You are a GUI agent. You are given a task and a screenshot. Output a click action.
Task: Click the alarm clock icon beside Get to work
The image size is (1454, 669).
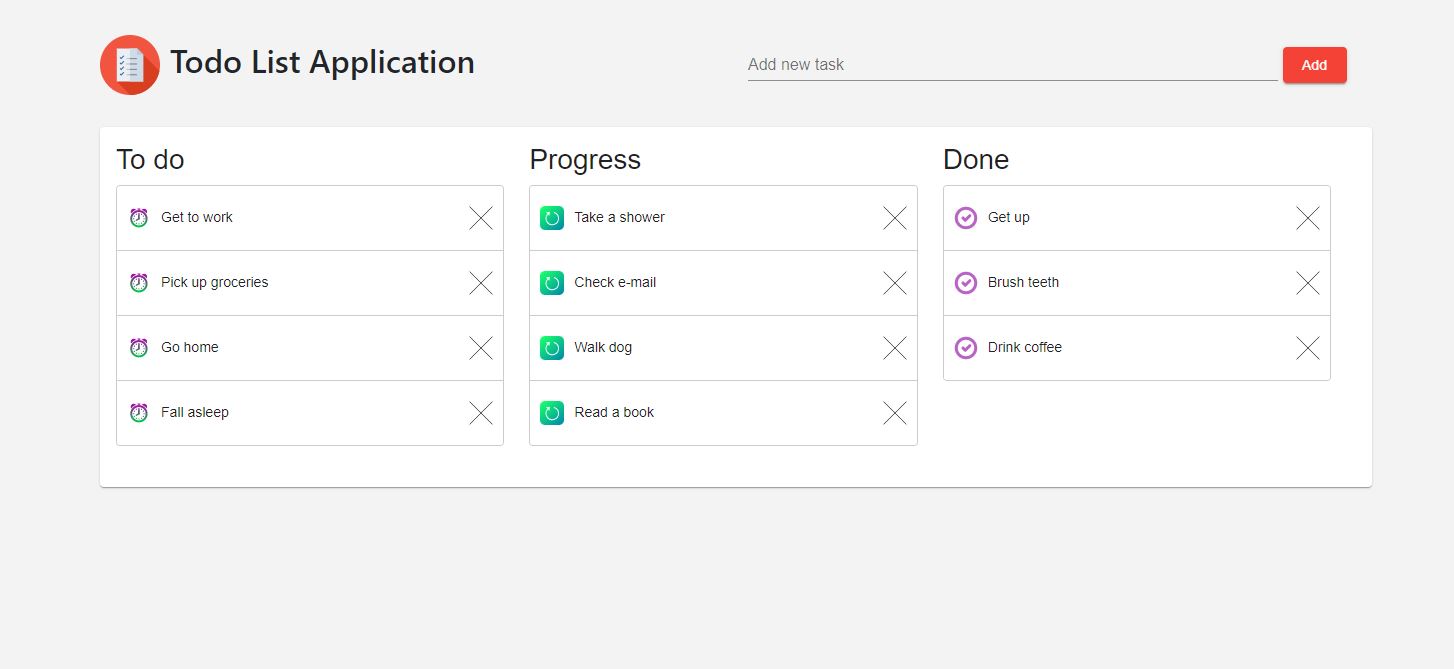pos(139,218)
